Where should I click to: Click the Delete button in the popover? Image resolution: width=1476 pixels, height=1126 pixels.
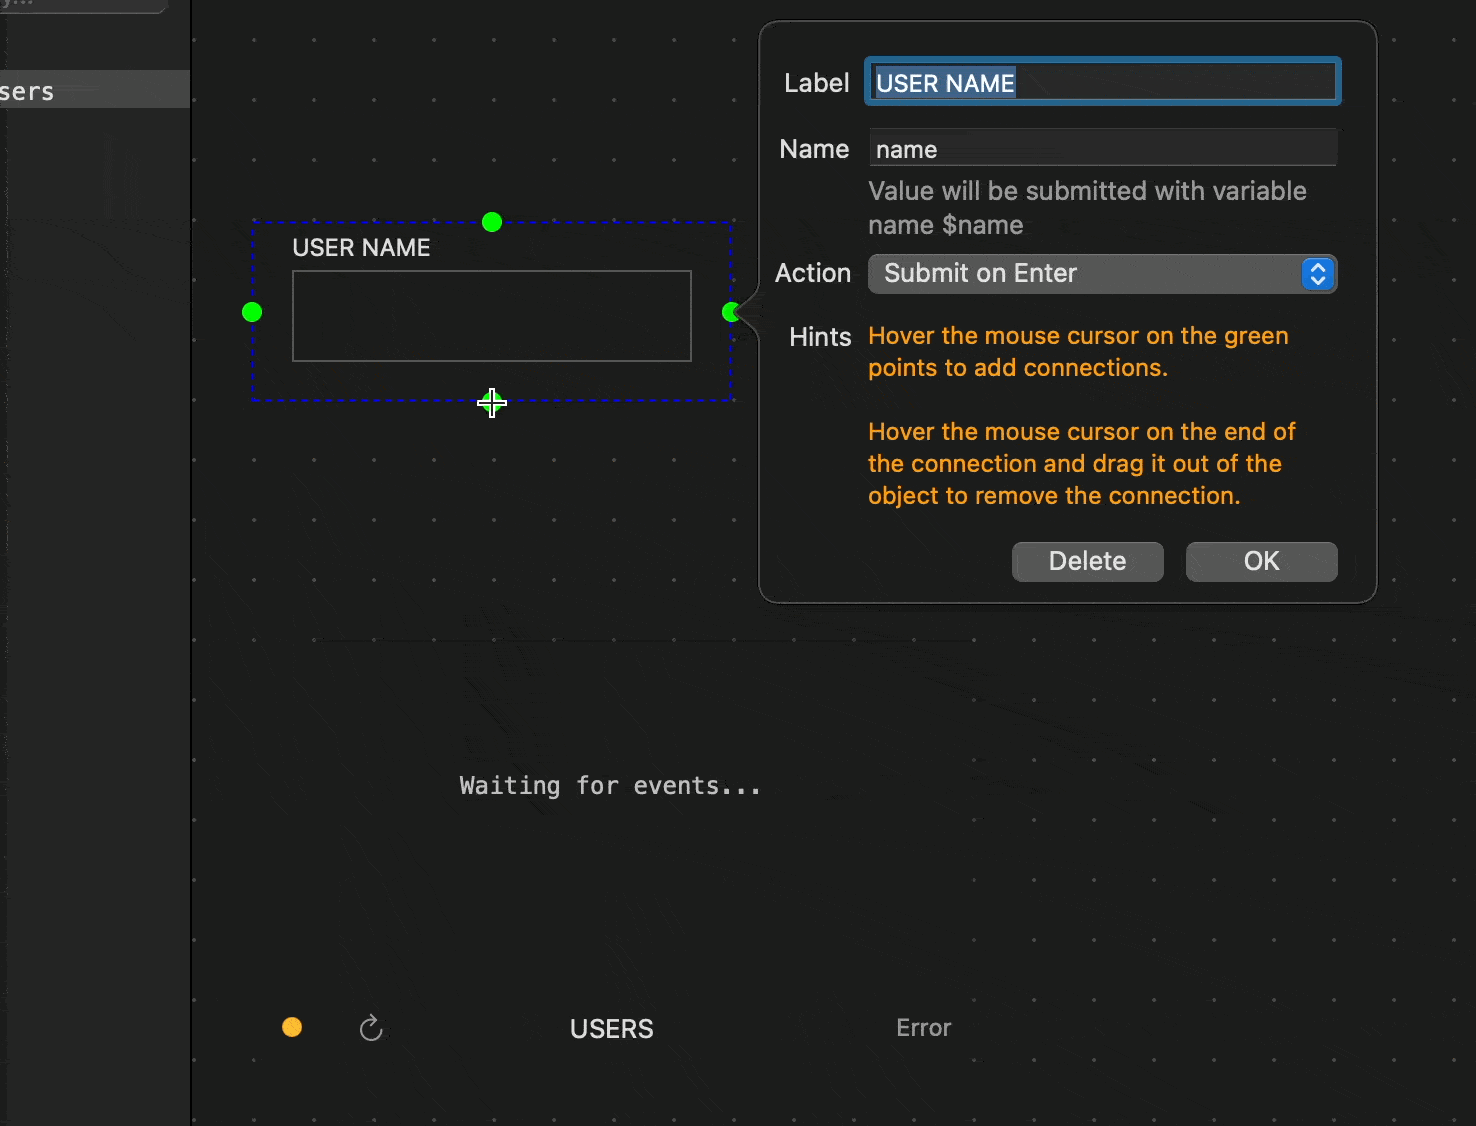1087,561
